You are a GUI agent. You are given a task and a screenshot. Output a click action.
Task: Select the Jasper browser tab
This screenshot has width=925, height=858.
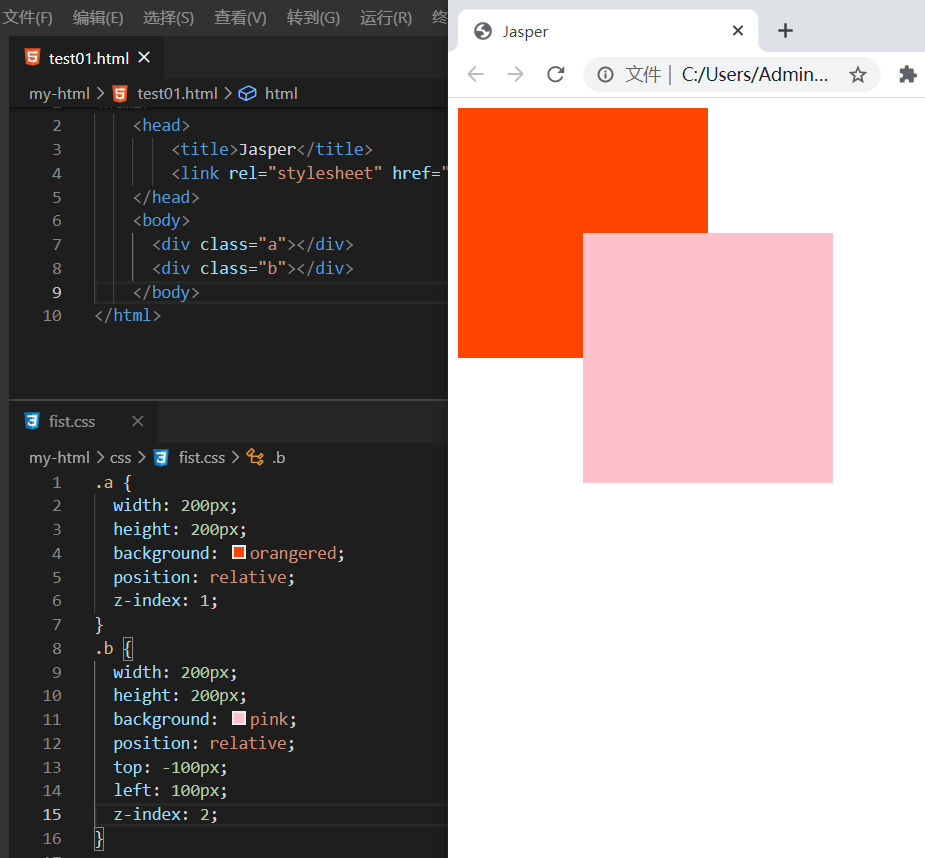tap(606, 31)
